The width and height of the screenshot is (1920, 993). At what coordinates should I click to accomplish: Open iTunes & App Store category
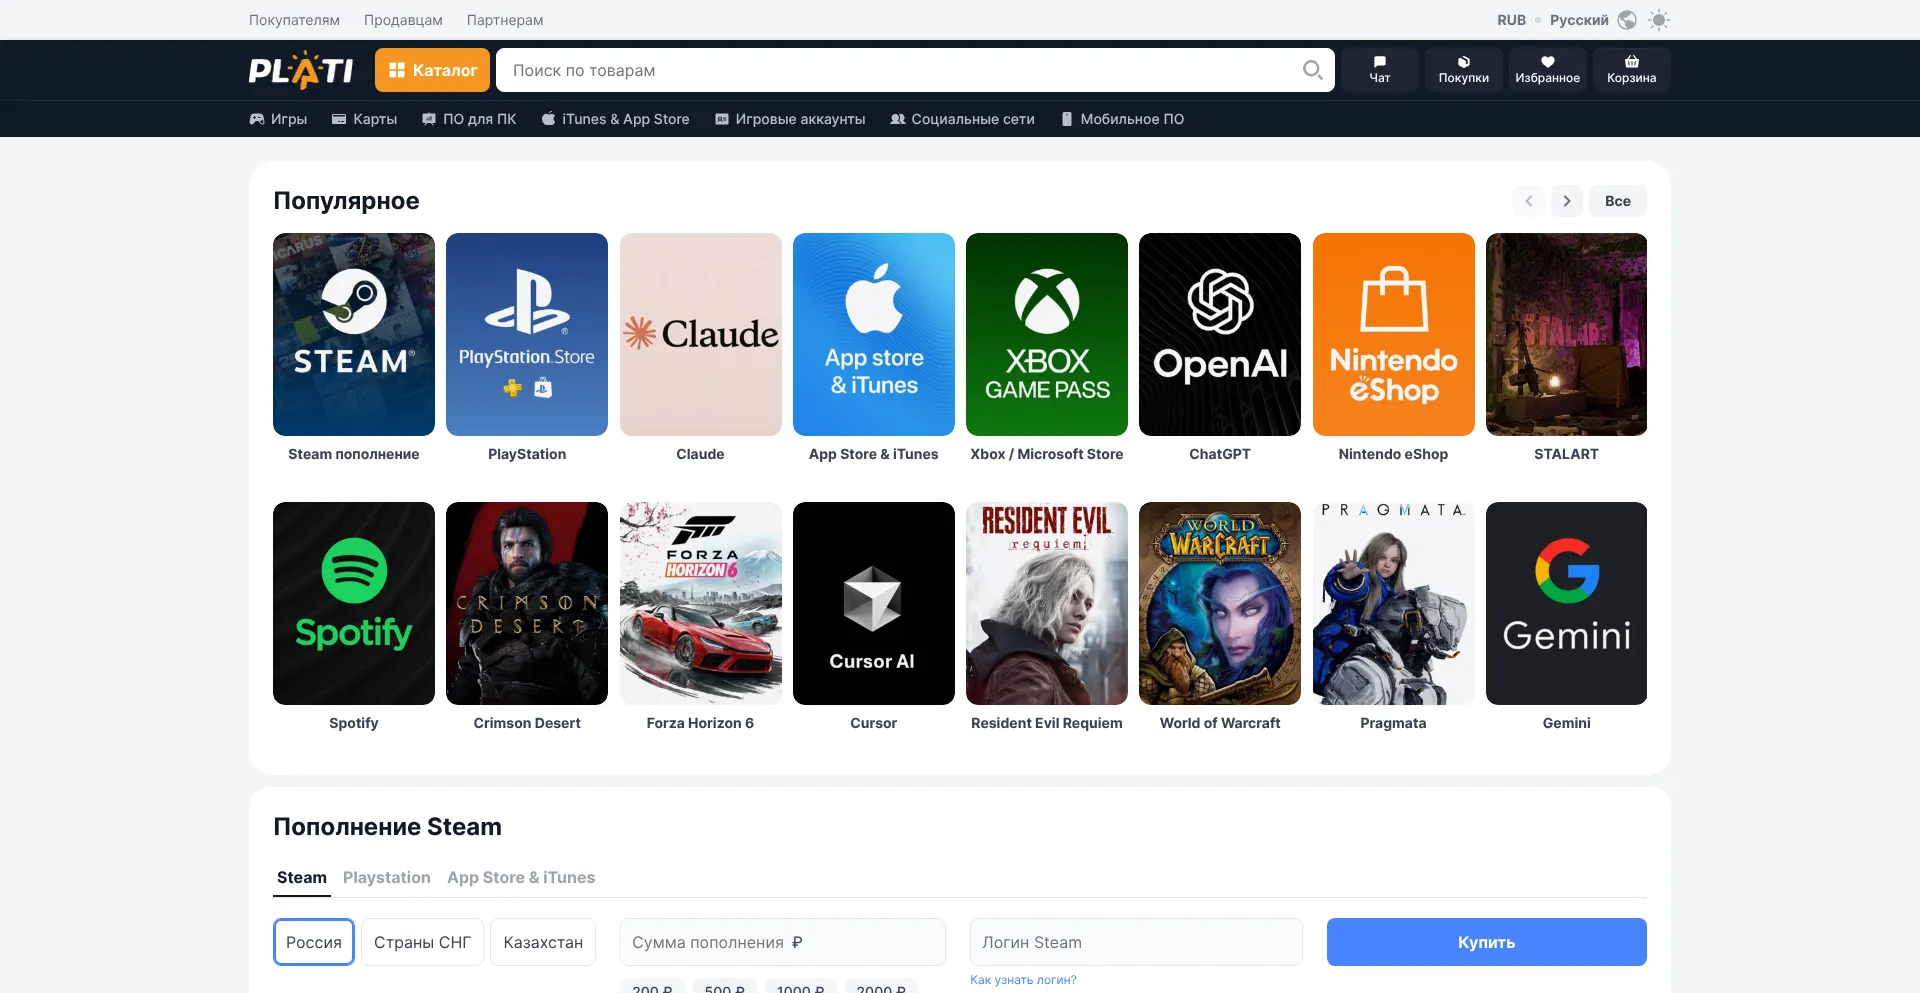click(x=615, y=119)
